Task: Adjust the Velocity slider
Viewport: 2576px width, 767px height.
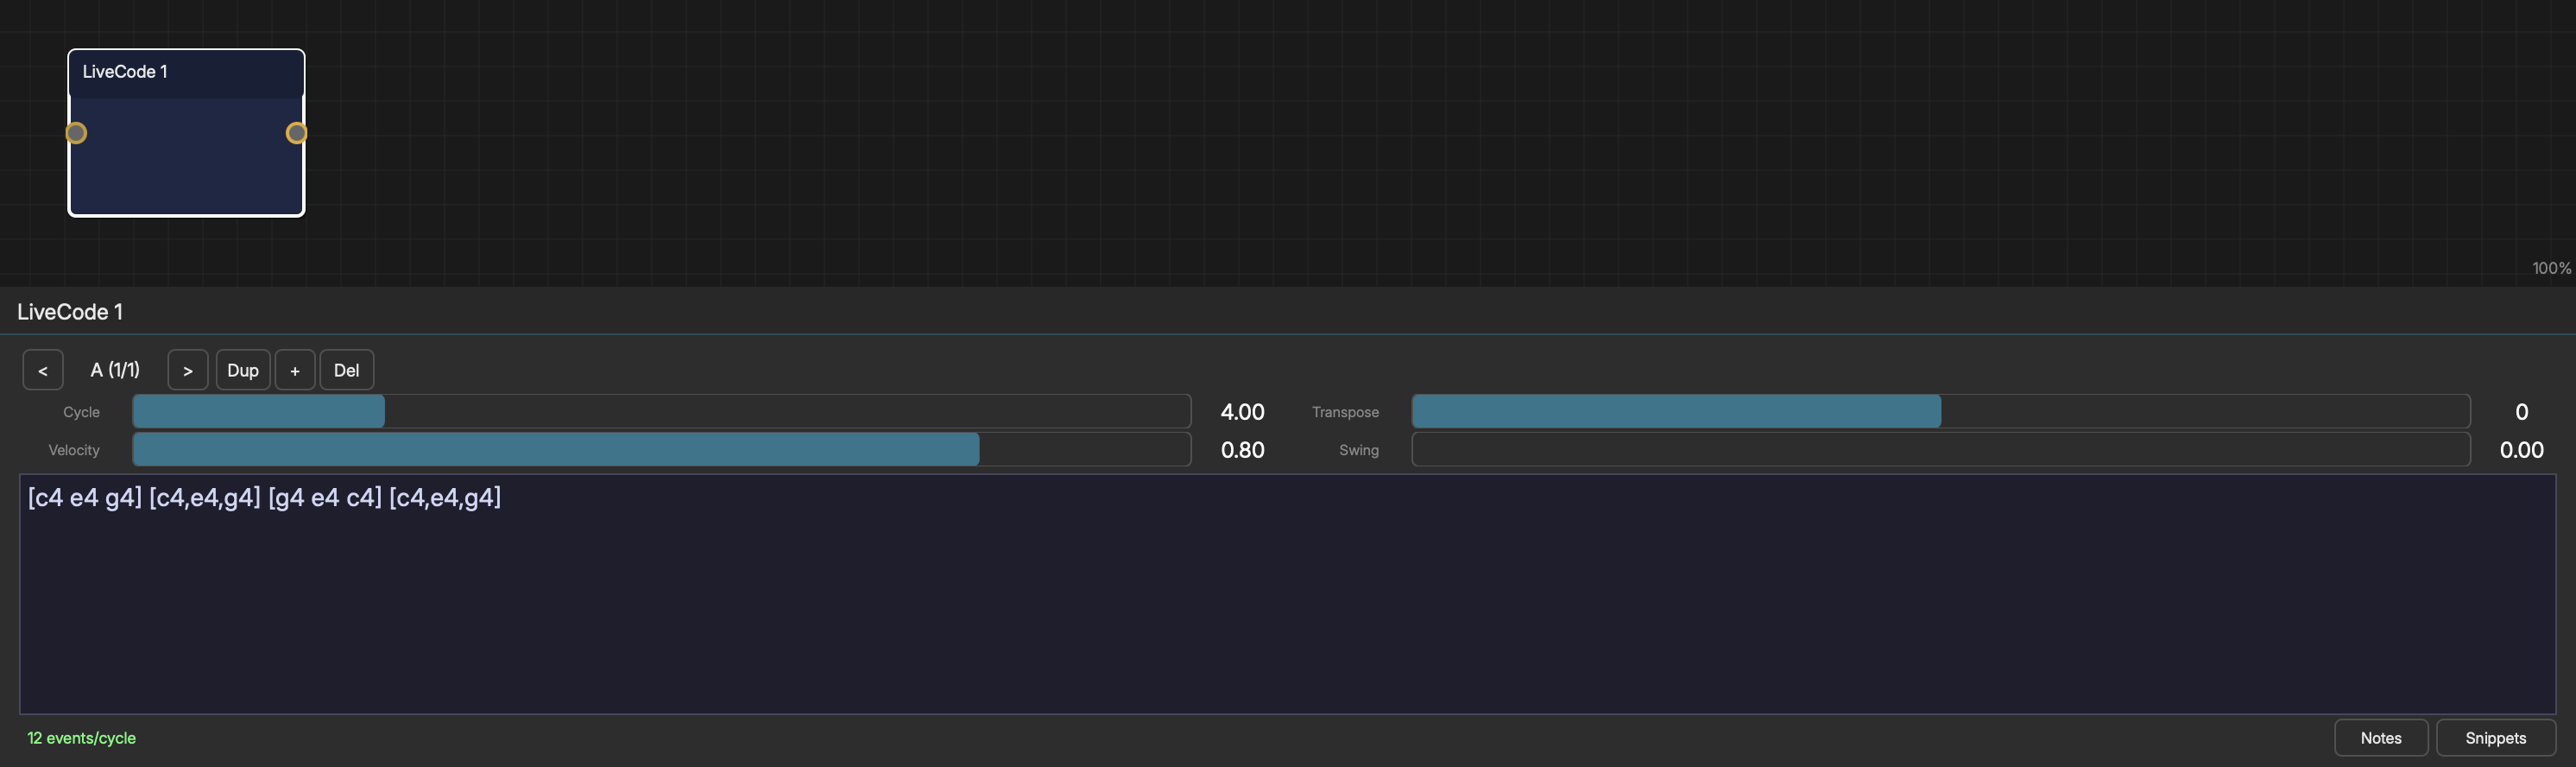Action: [661, 449]
